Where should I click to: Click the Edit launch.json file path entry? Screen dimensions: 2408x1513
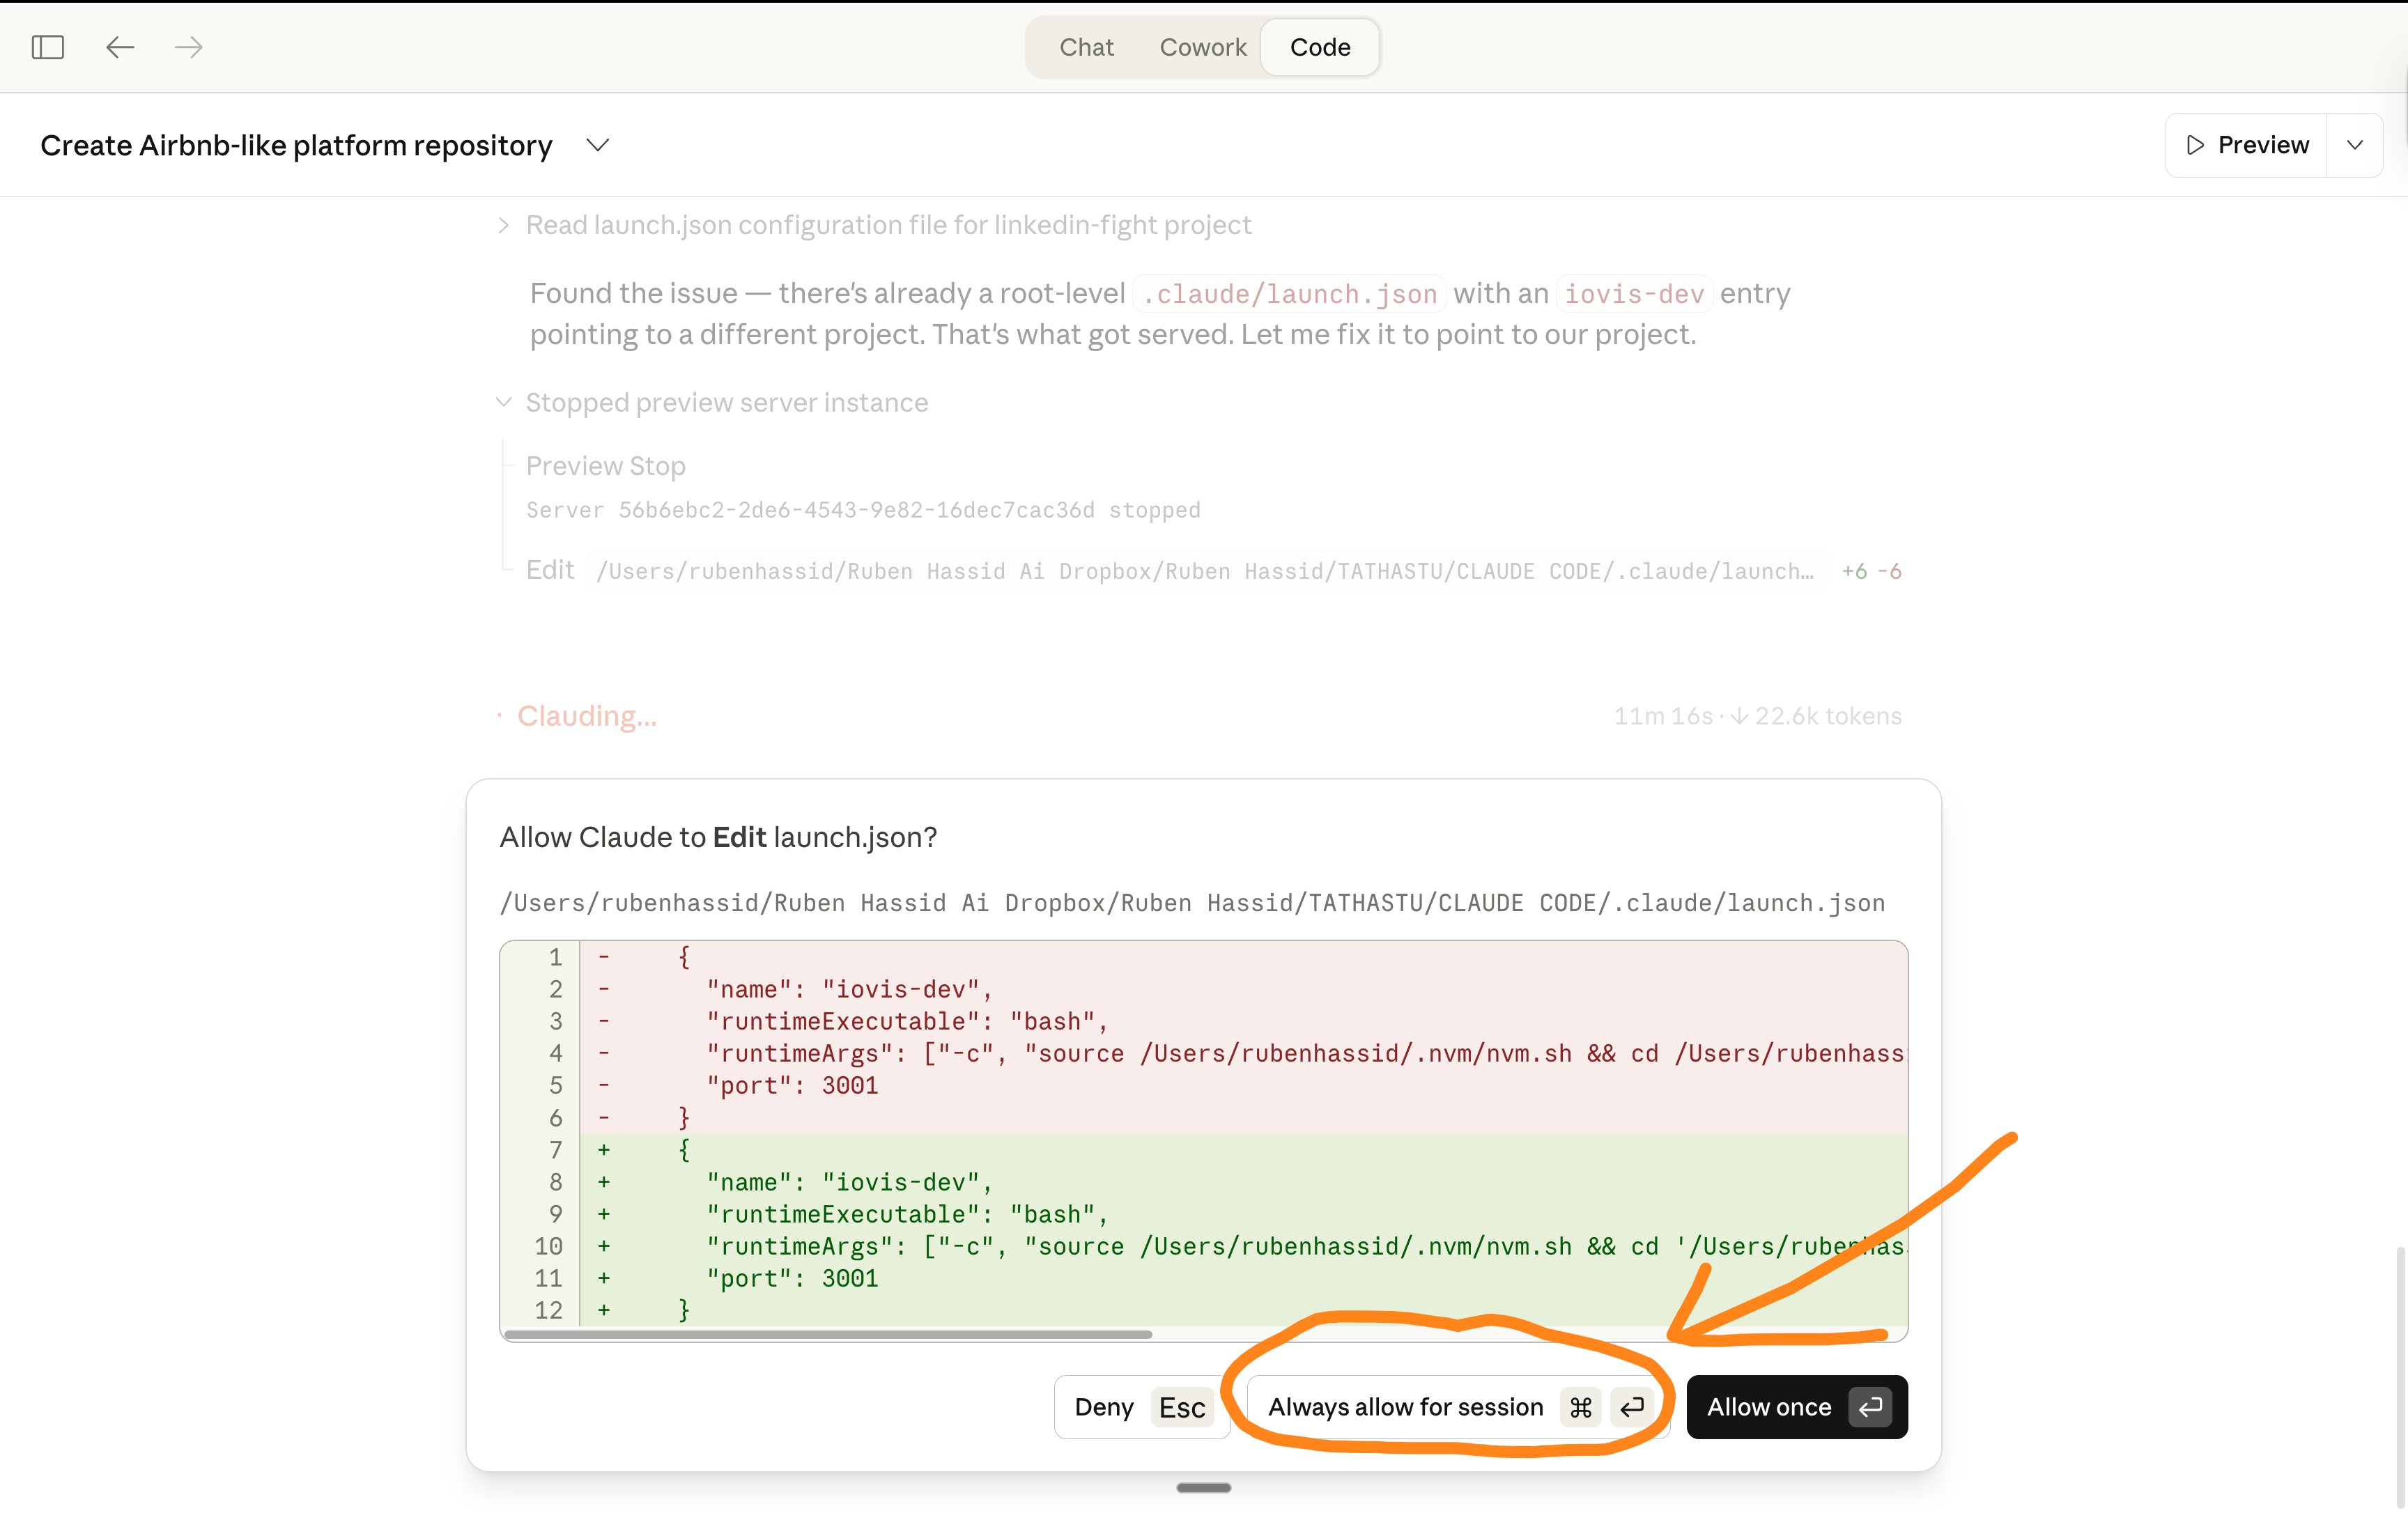click(1208, 571)
